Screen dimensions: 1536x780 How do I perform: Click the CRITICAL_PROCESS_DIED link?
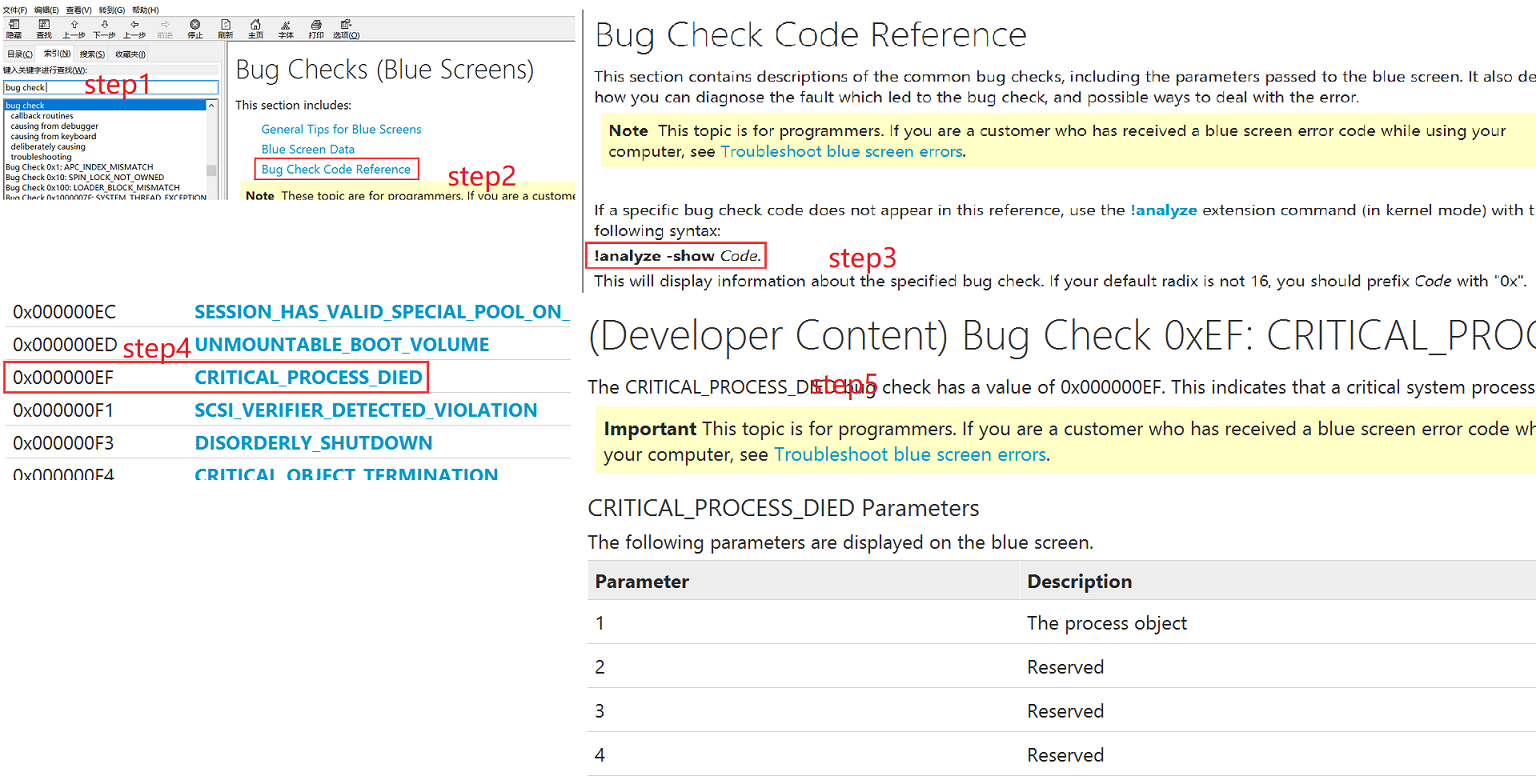point(308,378)
